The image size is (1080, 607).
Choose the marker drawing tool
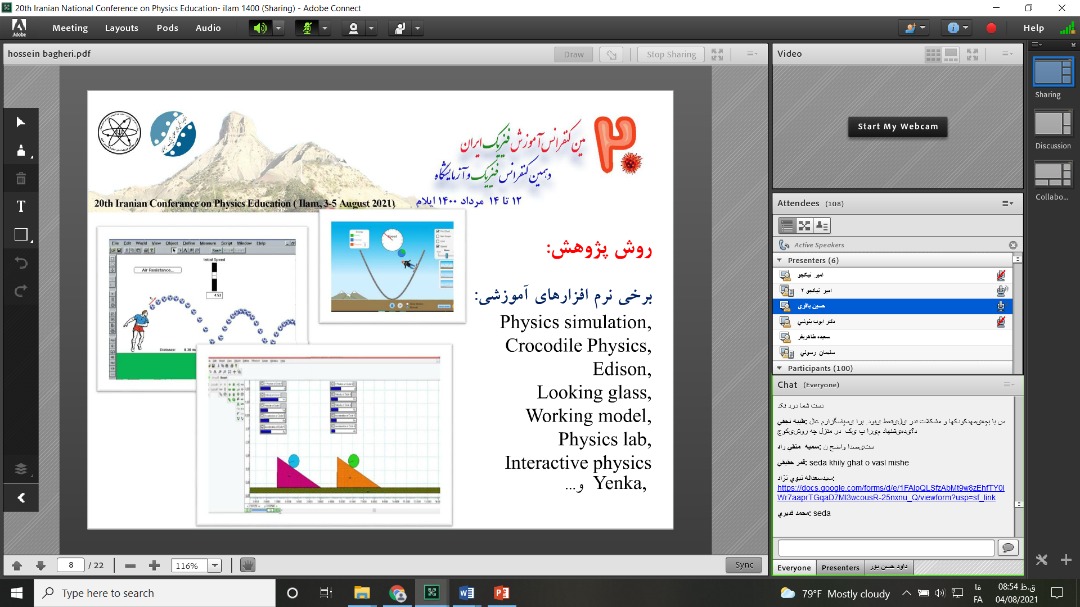pyautogui.click(x=21, y=151)
